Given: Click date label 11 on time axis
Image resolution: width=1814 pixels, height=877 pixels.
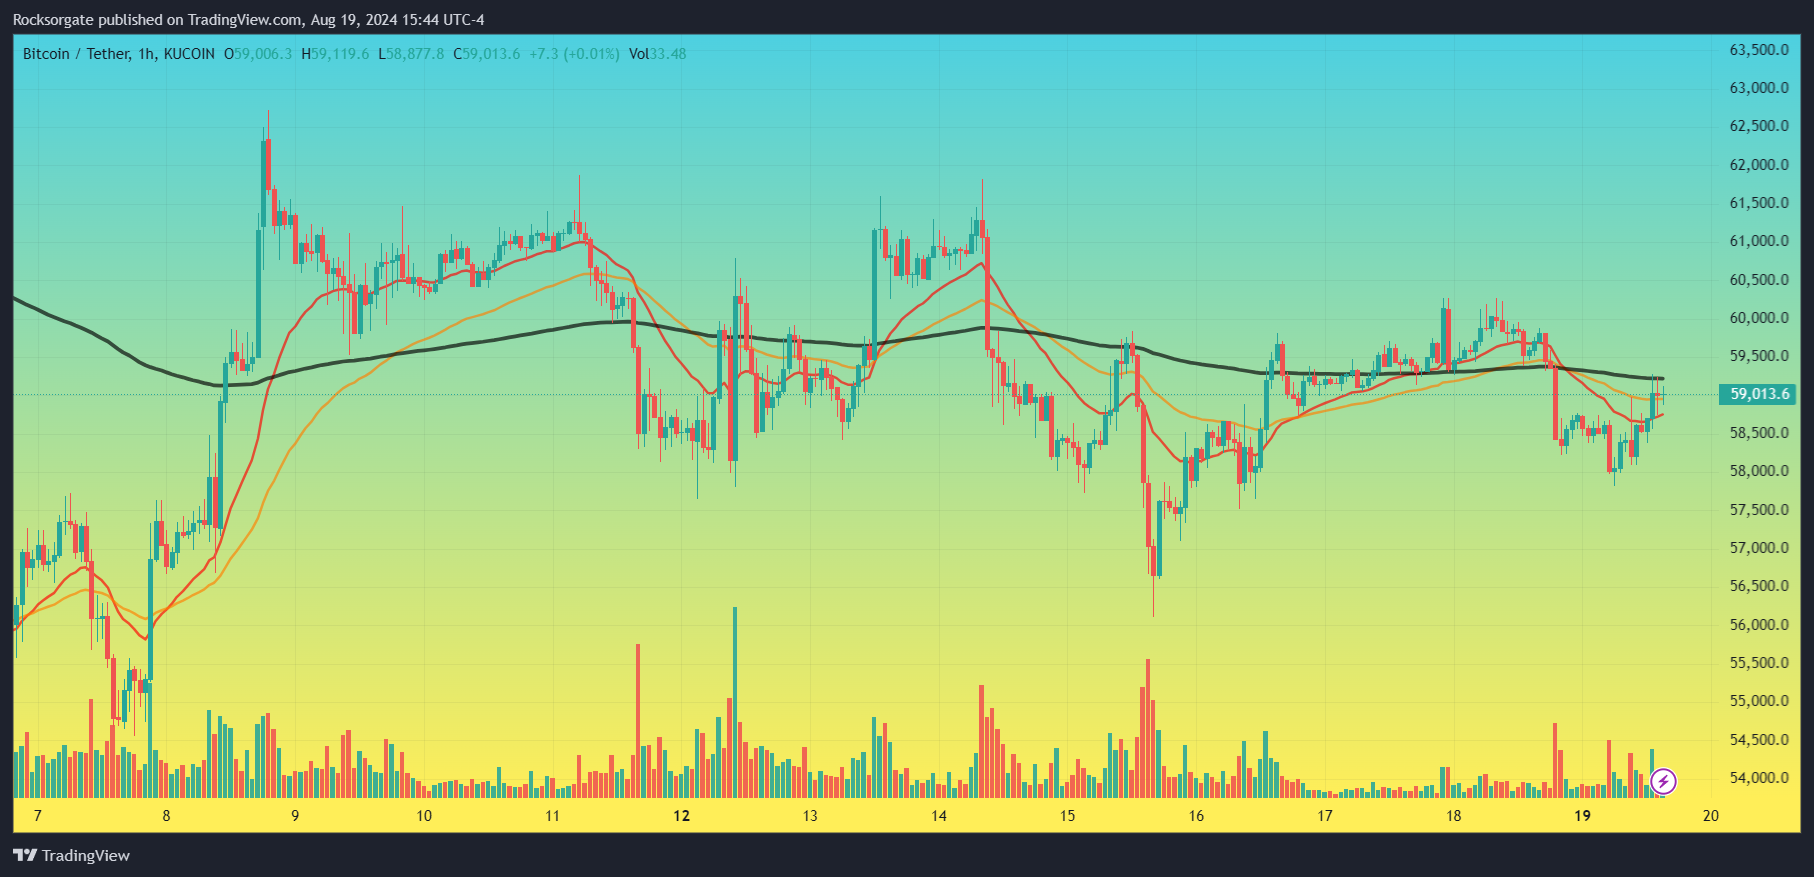Looking at the screenshot, I should coord(553,816).
